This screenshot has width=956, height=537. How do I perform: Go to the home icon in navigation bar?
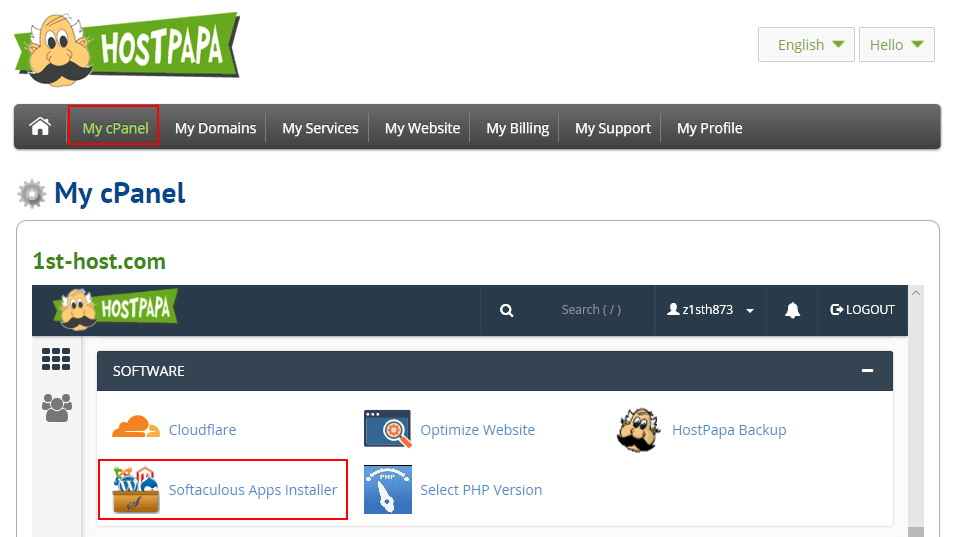(40, 127)
